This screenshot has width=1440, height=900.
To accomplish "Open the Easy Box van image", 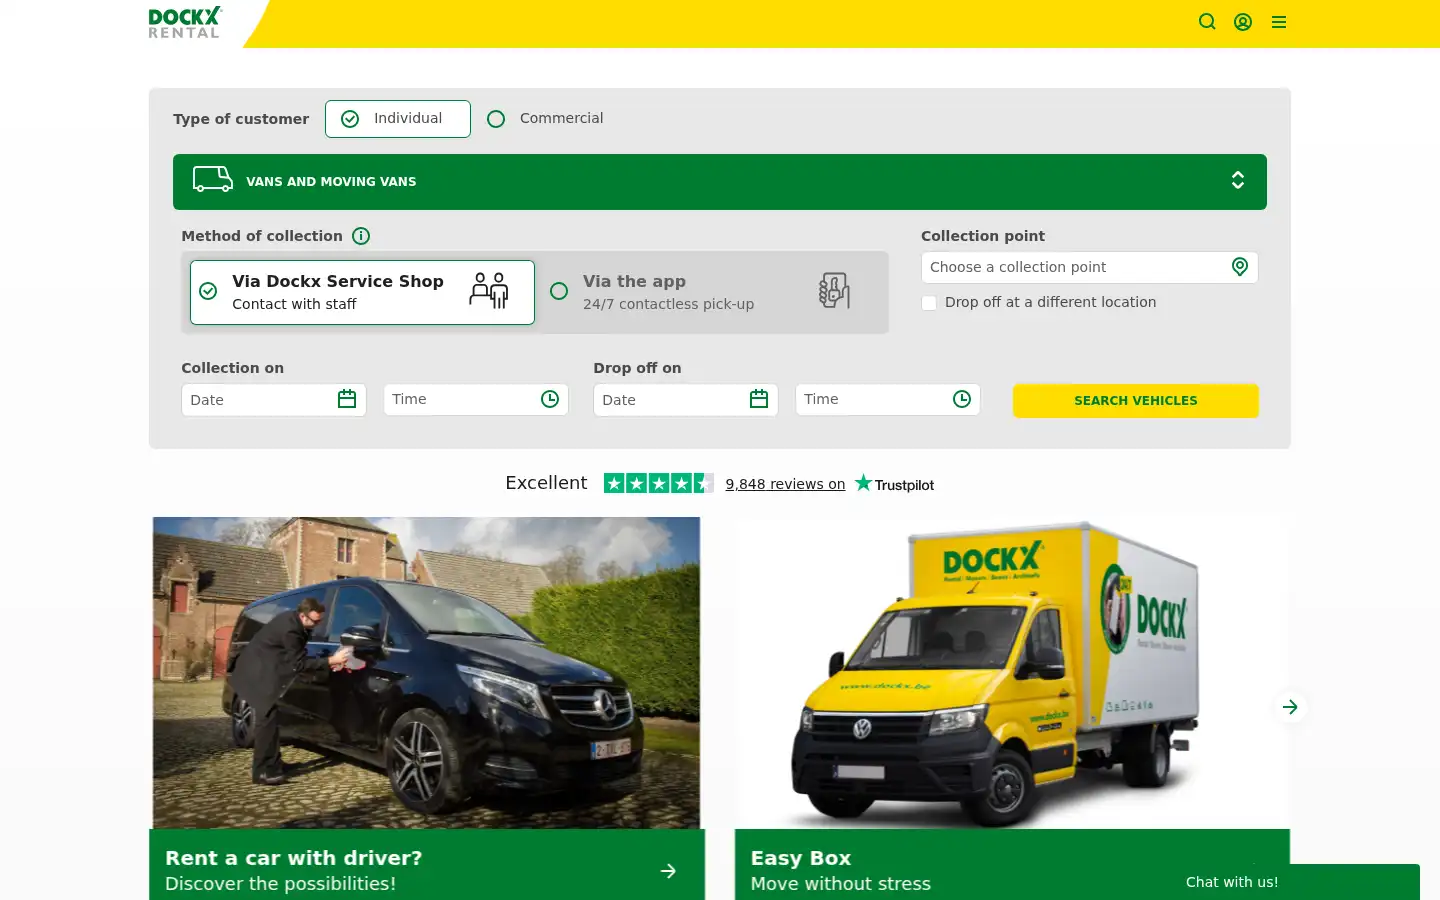I will pyautogui.click(x=1012, y=673).
